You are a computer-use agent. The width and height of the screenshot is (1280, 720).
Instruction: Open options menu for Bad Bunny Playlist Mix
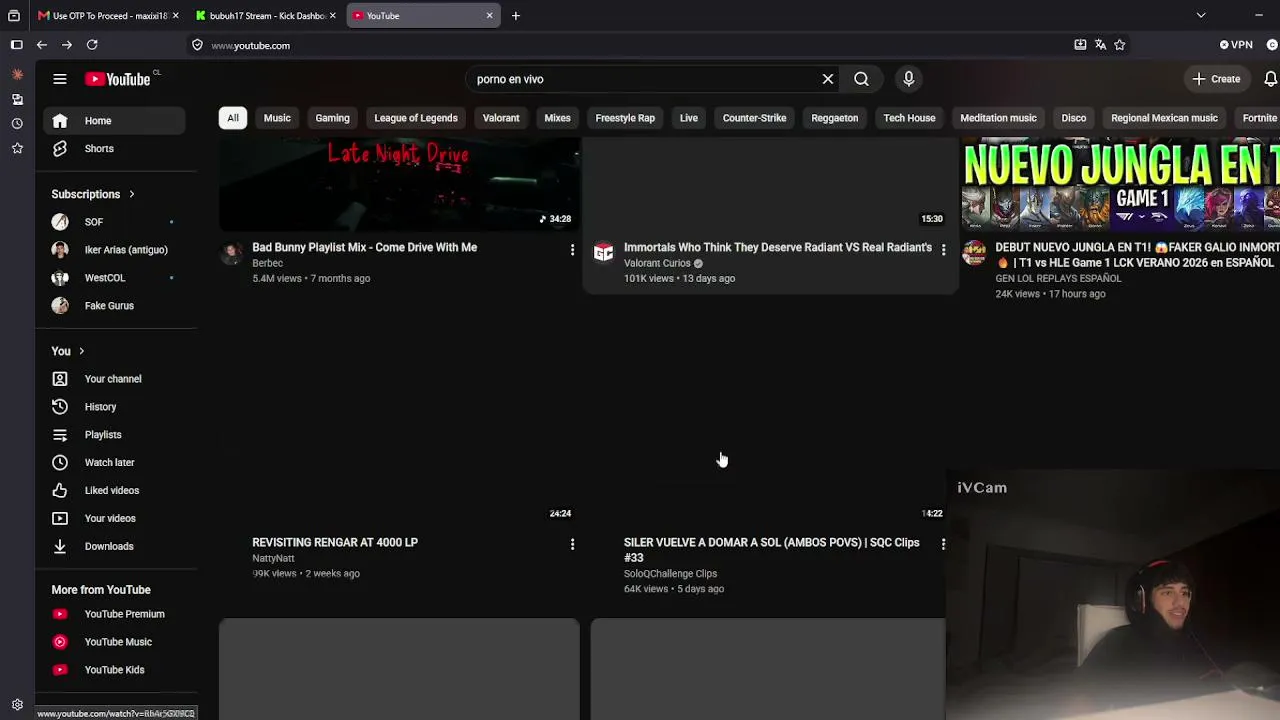572,249
